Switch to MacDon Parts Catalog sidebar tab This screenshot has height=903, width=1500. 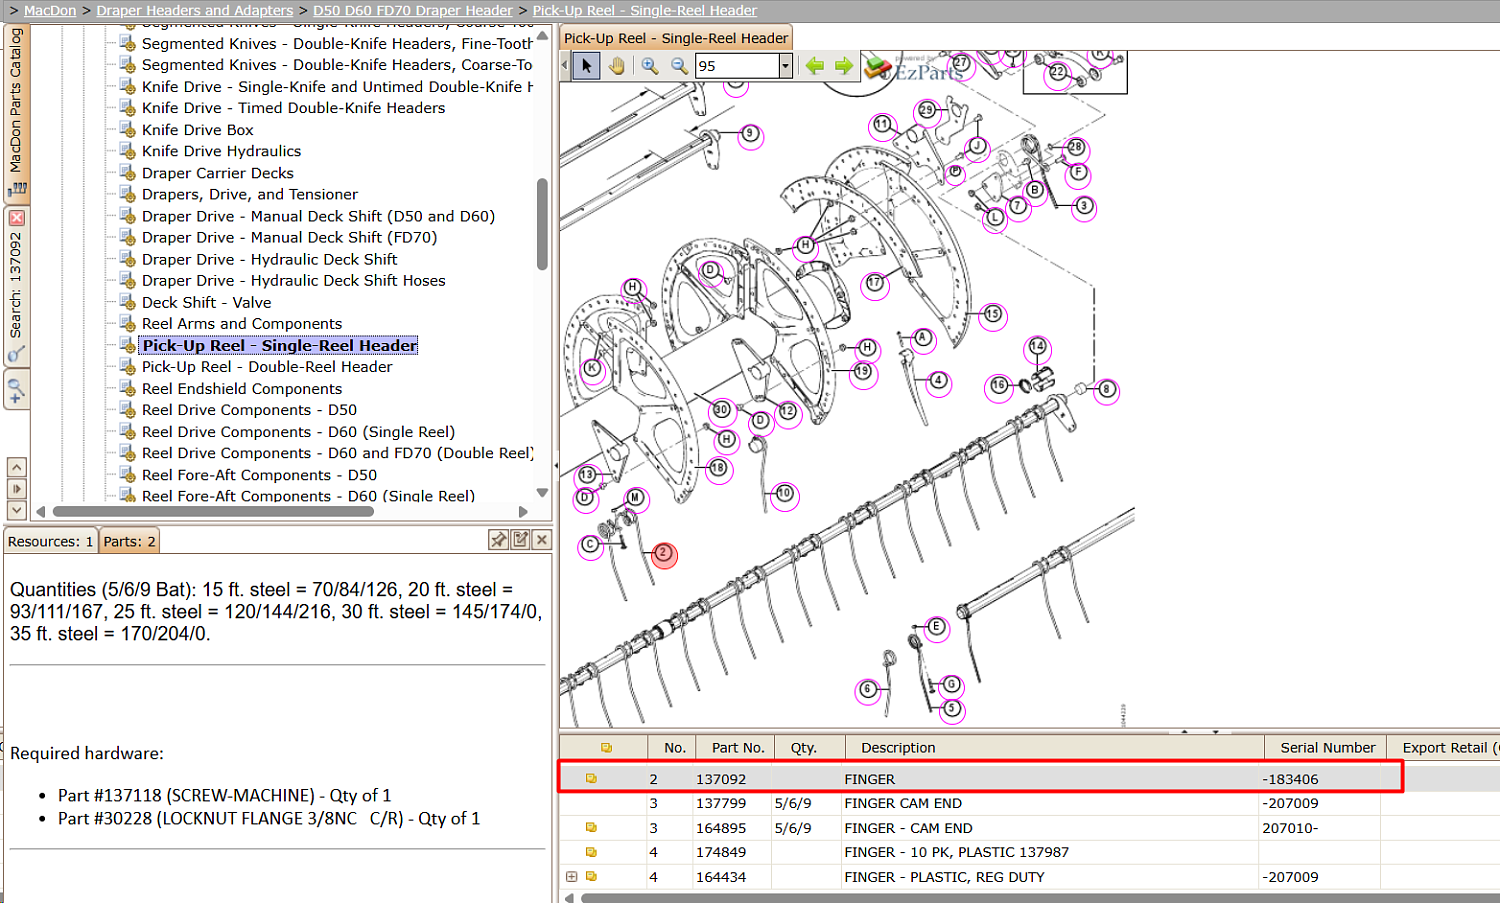click(x=16, y=112)
